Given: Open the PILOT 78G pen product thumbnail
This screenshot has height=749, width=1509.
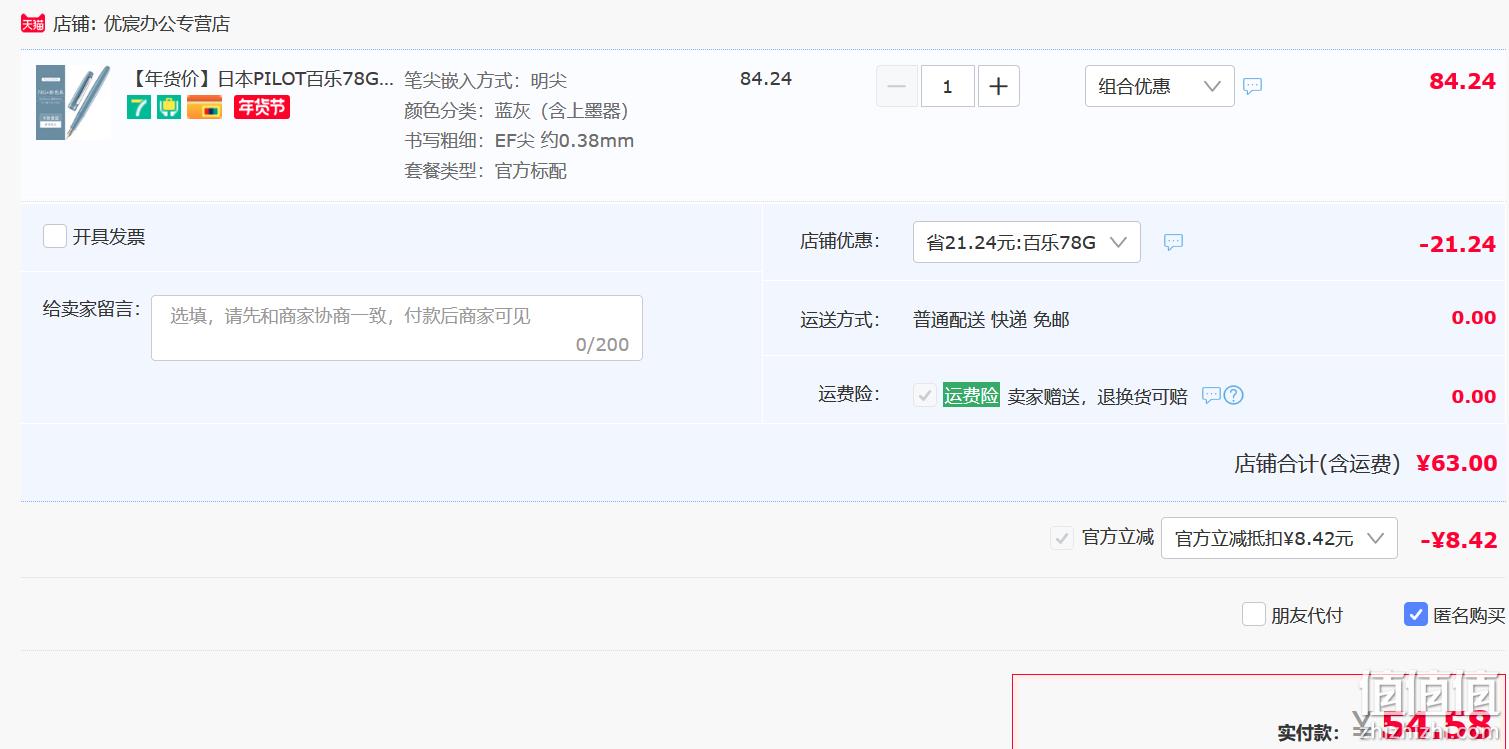Looking at the screenshot, I should [x=72, y=103].
